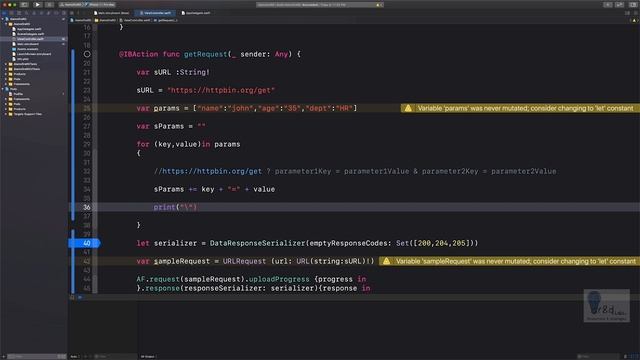
Task: Click the gutter line number 36
Action: pyautogui.click(x=87, y=207)
